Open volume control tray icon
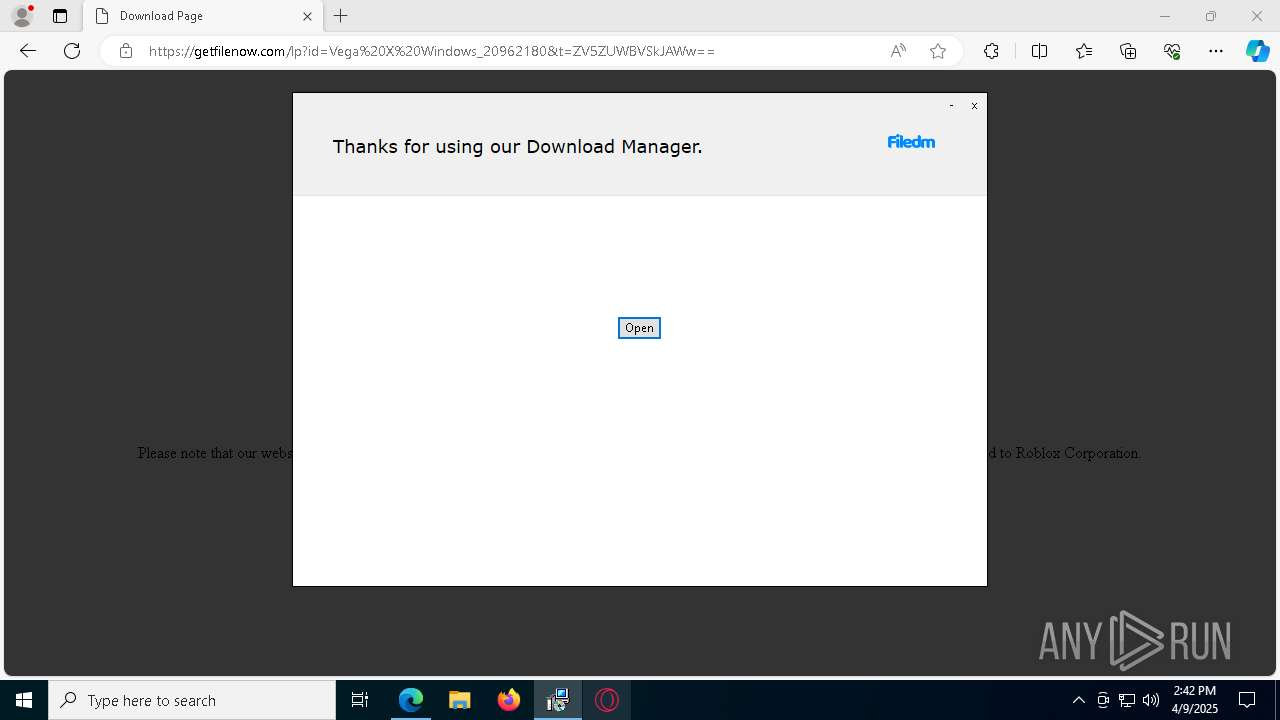The image size is (1280, 720). 1151,700
